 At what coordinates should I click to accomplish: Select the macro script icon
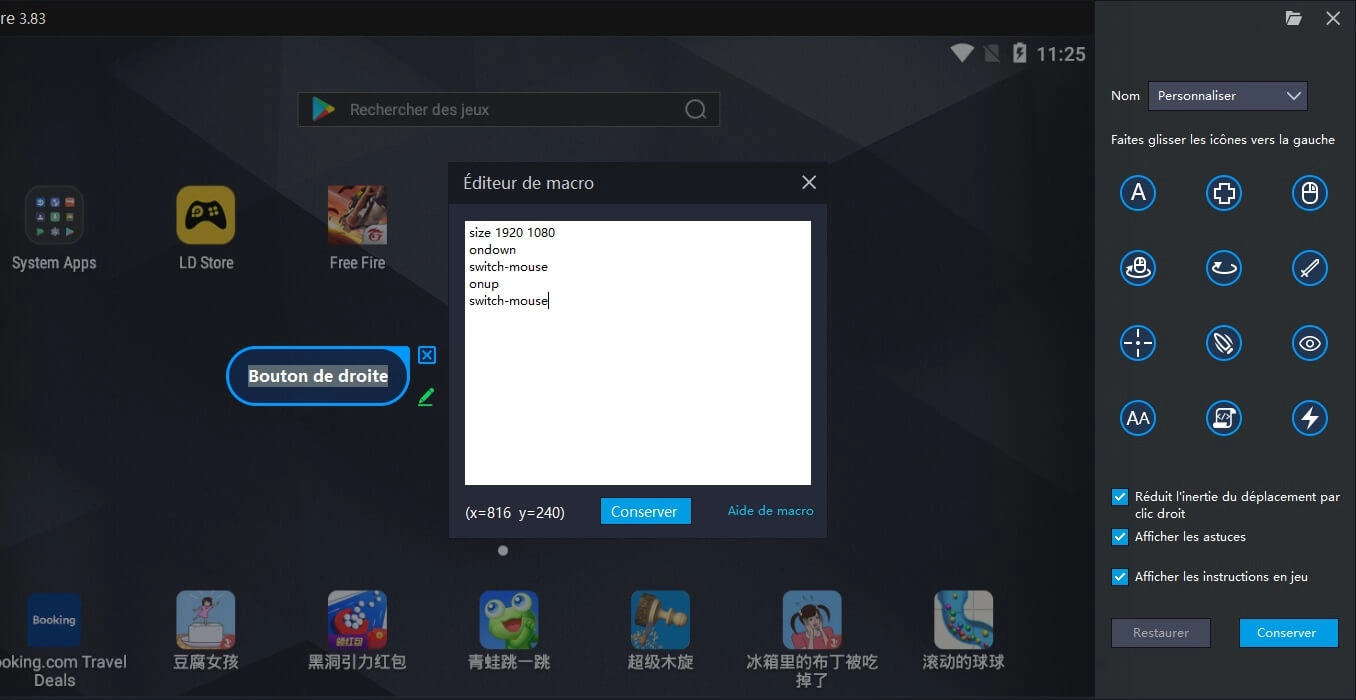click(x=1224, y=418)
